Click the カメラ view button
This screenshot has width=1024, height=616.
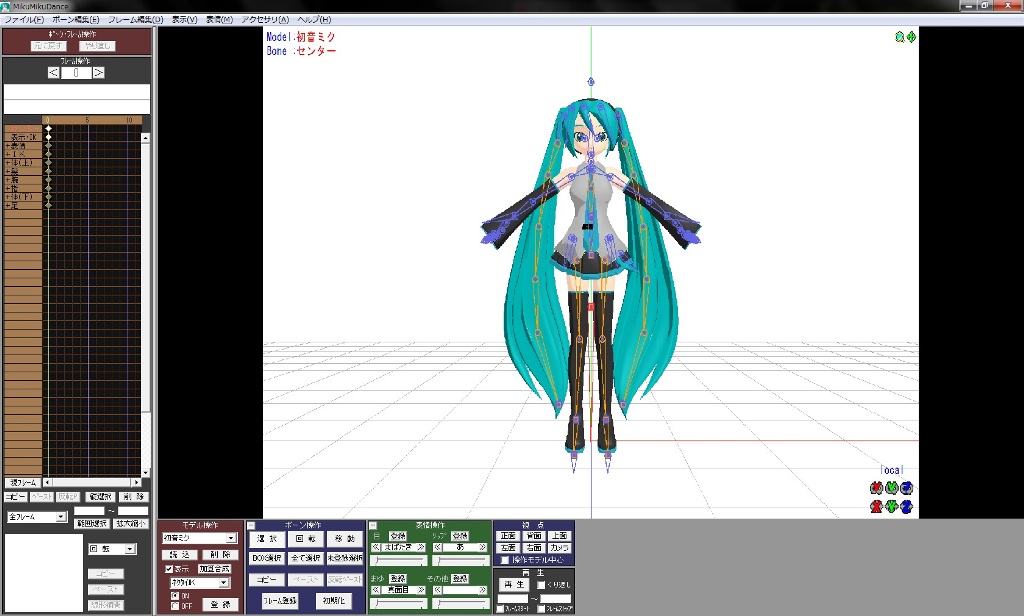[560, 547]
